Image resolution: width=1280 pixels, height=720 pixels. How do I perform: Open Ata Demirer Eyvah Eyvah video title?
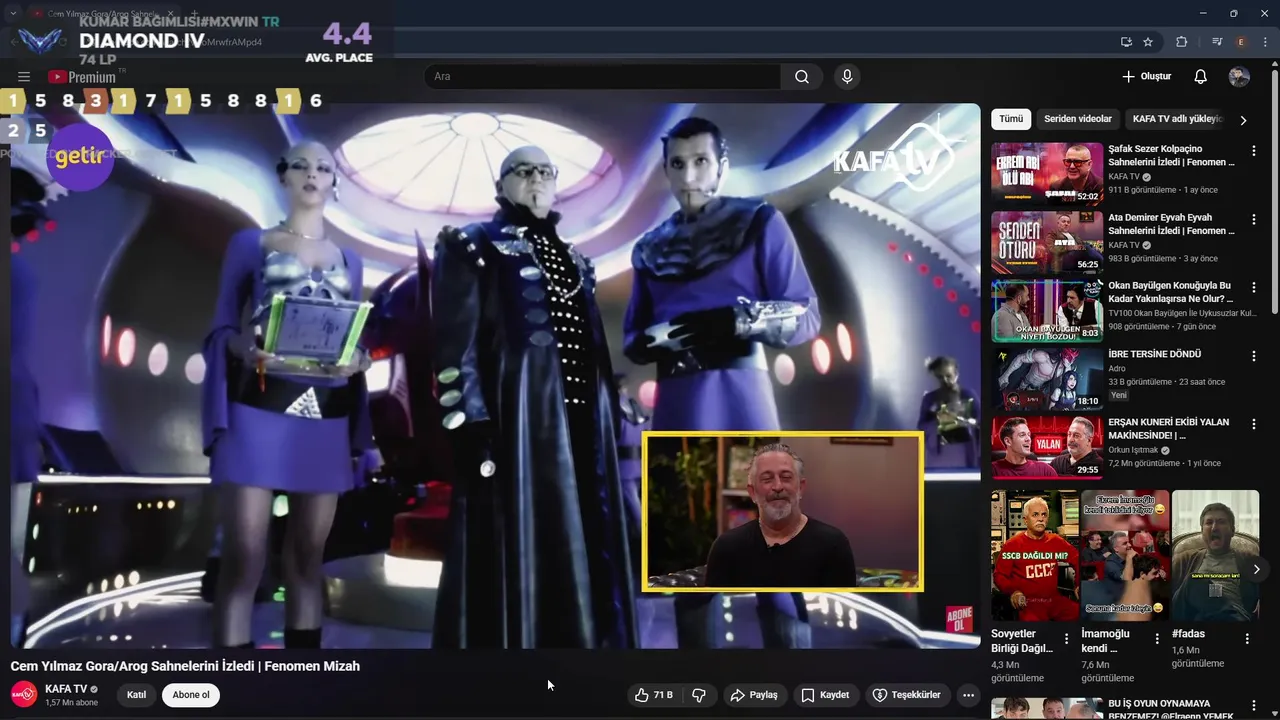[x=1171, y=223]
